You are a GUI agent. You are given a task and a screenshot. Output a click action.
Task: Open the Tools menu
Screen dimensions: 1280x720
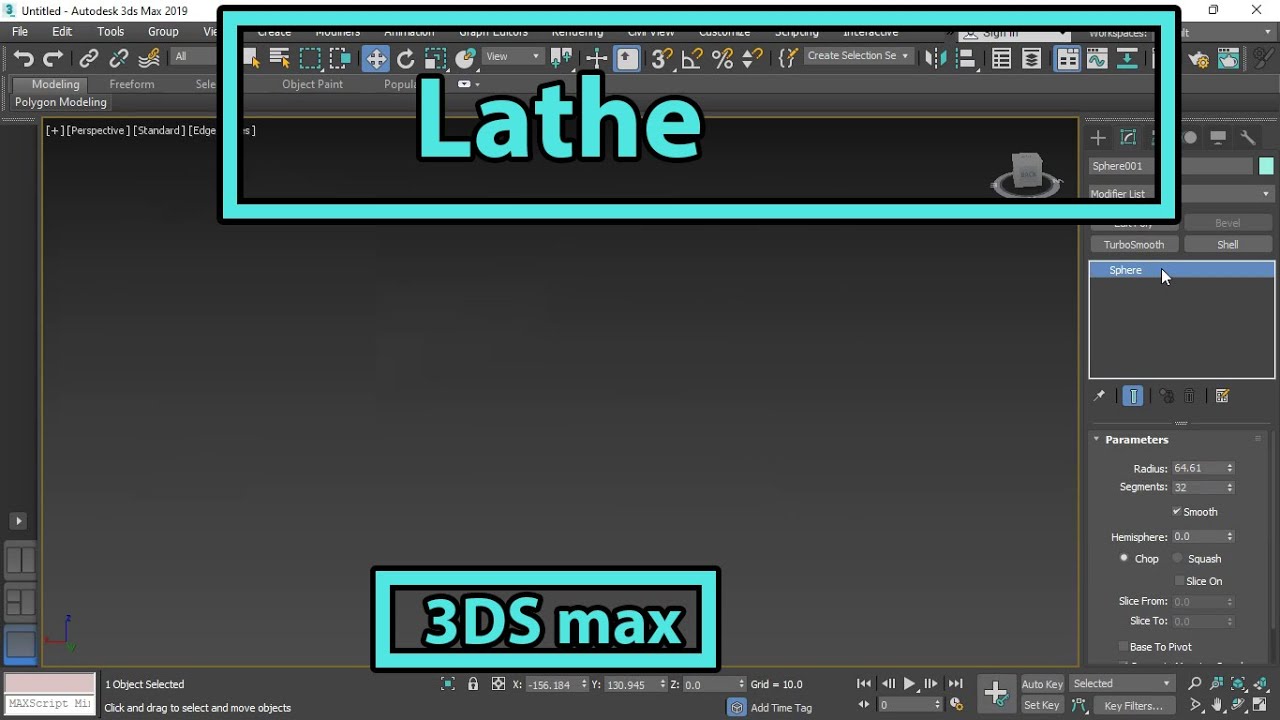pyautogui.click(x=111, y=32)
